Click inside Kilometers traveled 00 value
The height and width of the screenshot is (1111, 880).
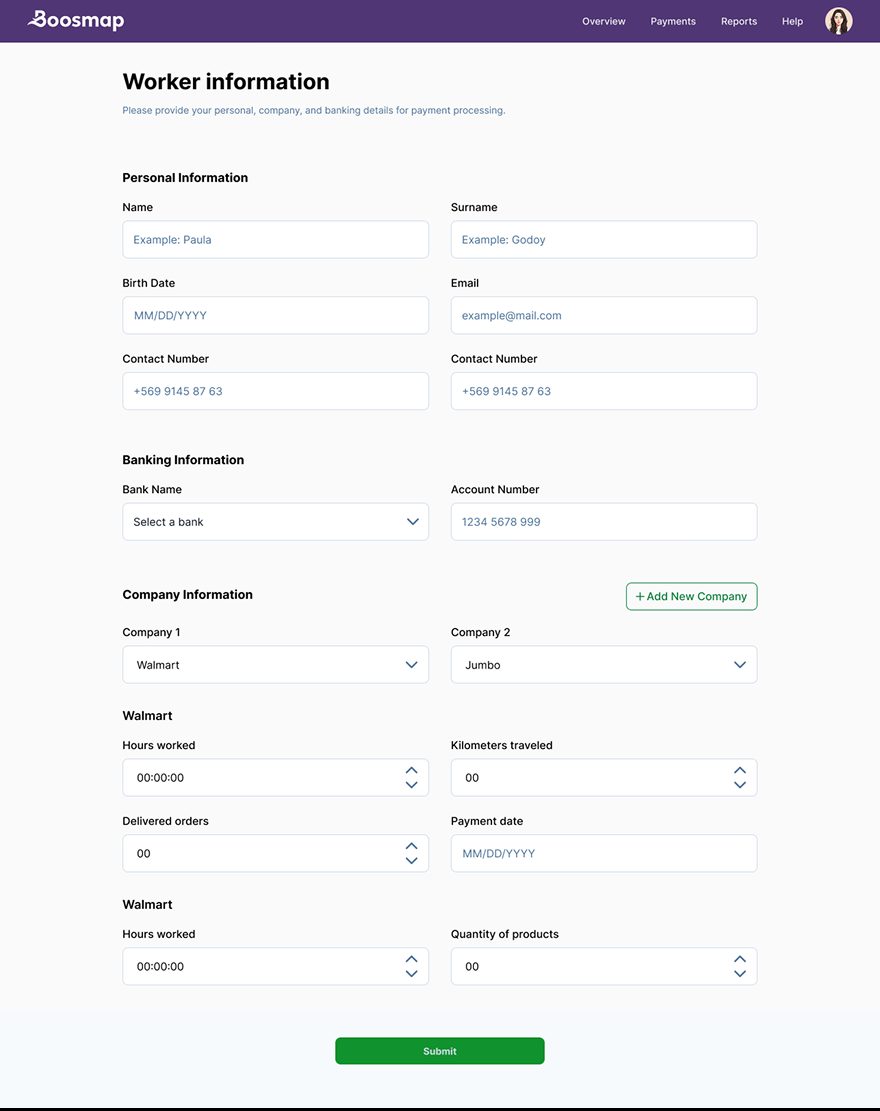[x=472, y=778]
